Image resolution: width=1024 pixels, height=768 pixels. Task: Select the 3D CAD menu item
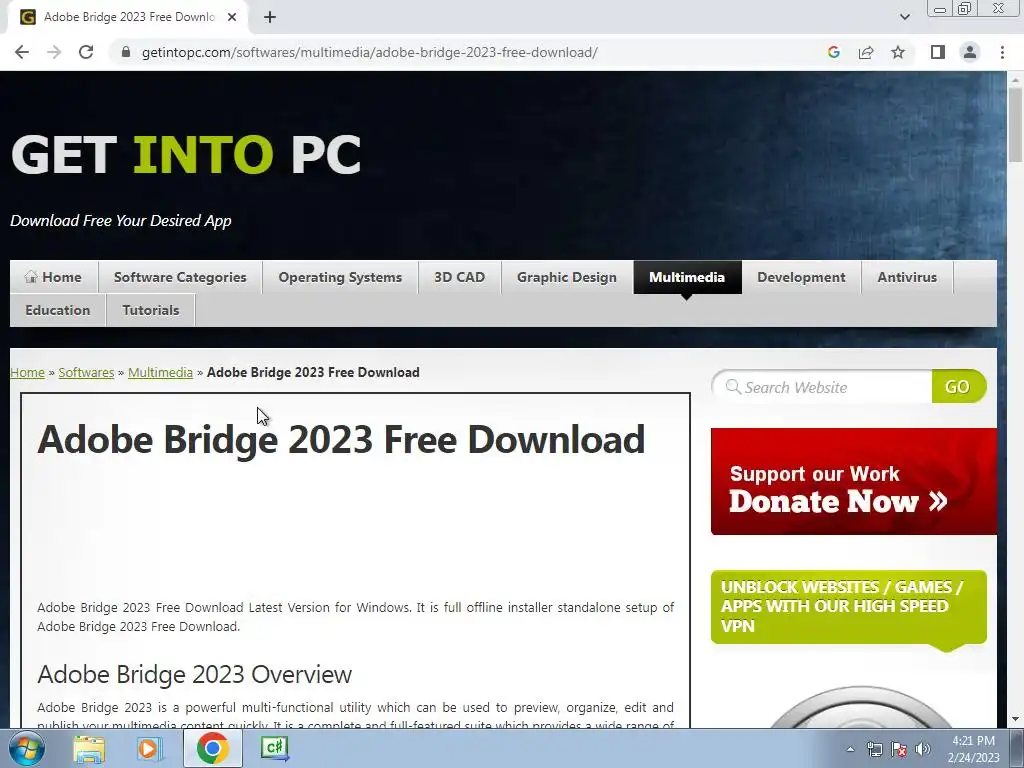[460, 277]
